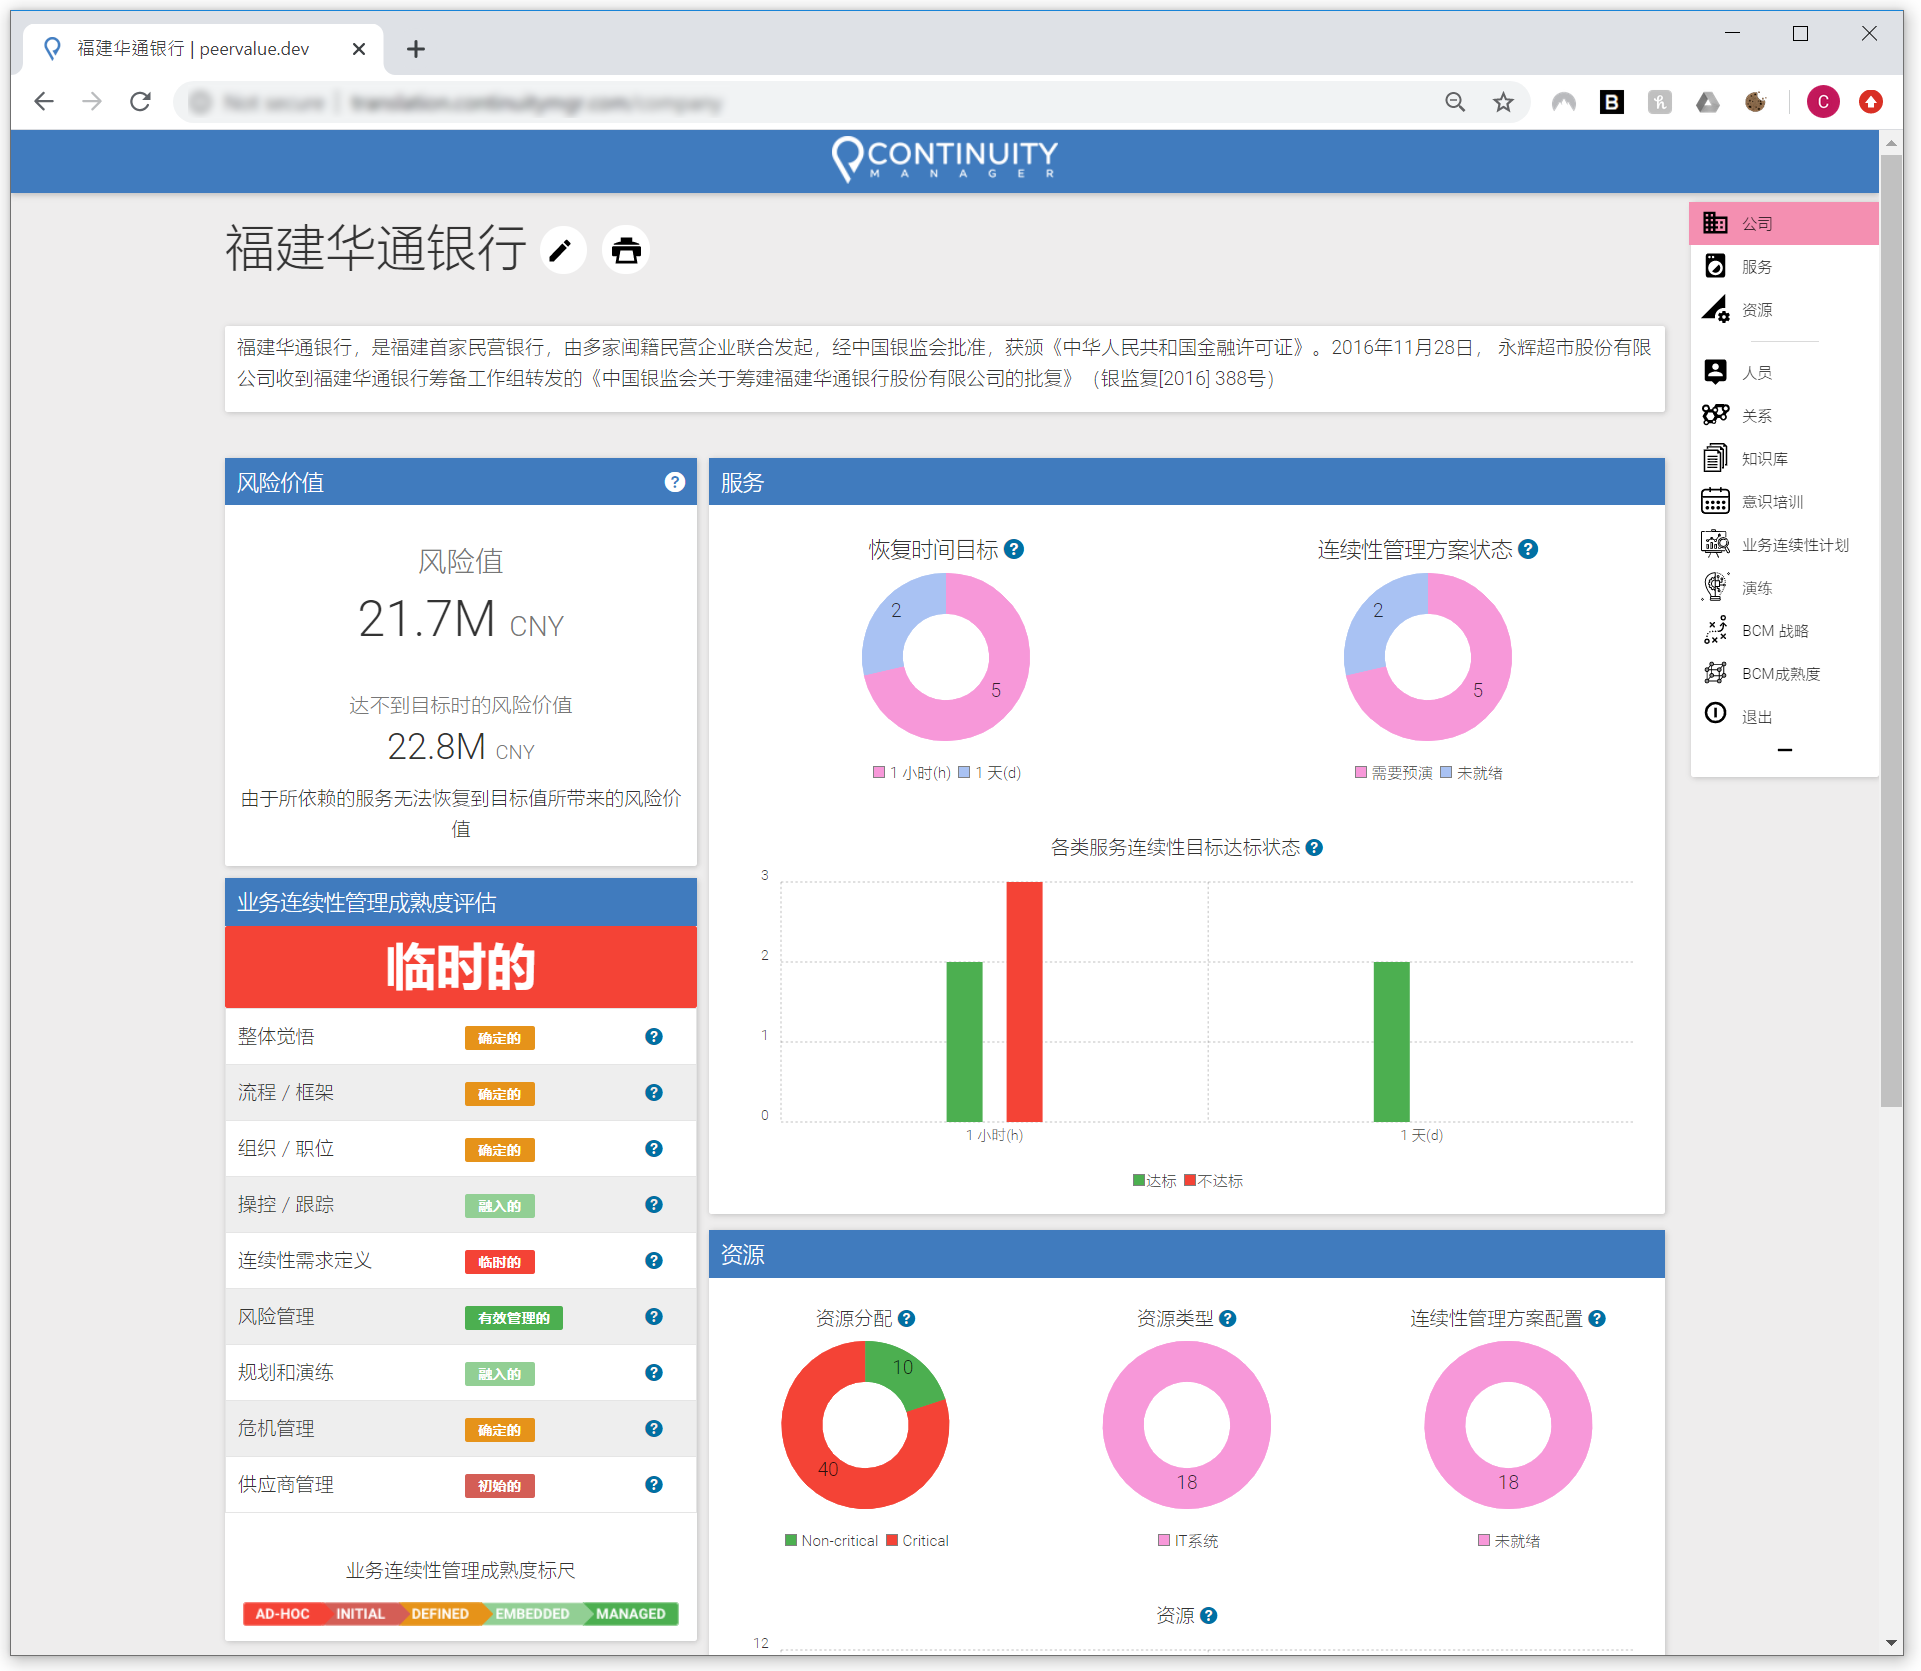
Task: Click Continuity Manager logo in header
Action: tap(945, 160)
